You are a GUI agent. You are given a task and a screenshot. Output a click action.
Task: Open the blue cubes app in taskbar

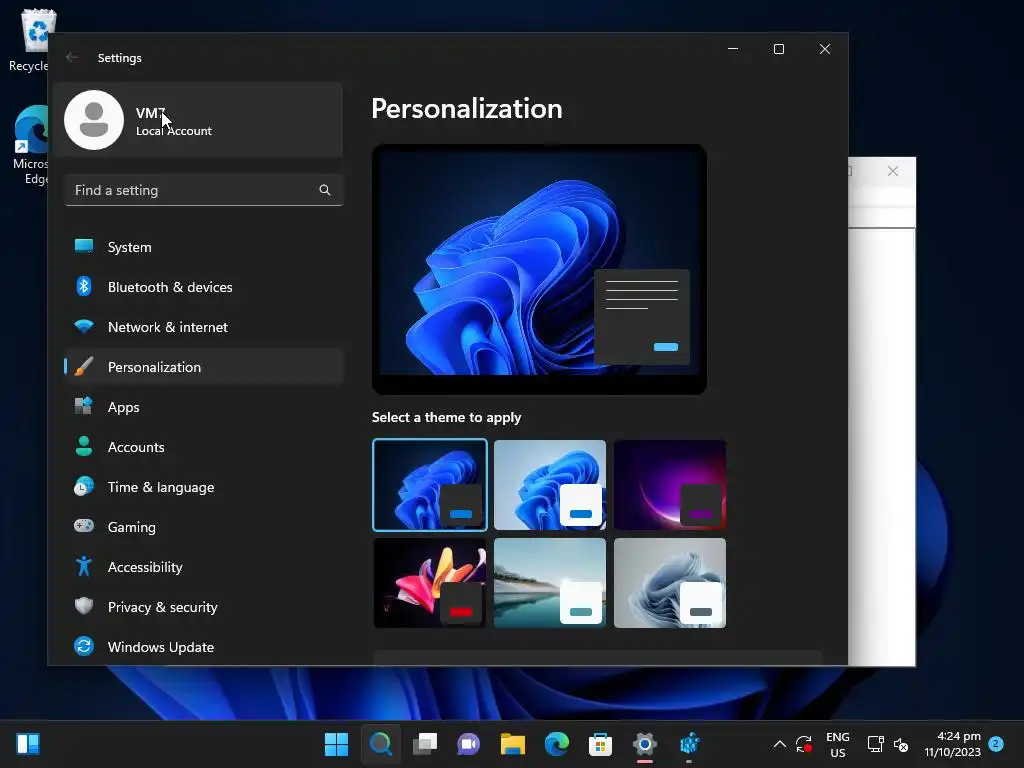pos(689,744)
